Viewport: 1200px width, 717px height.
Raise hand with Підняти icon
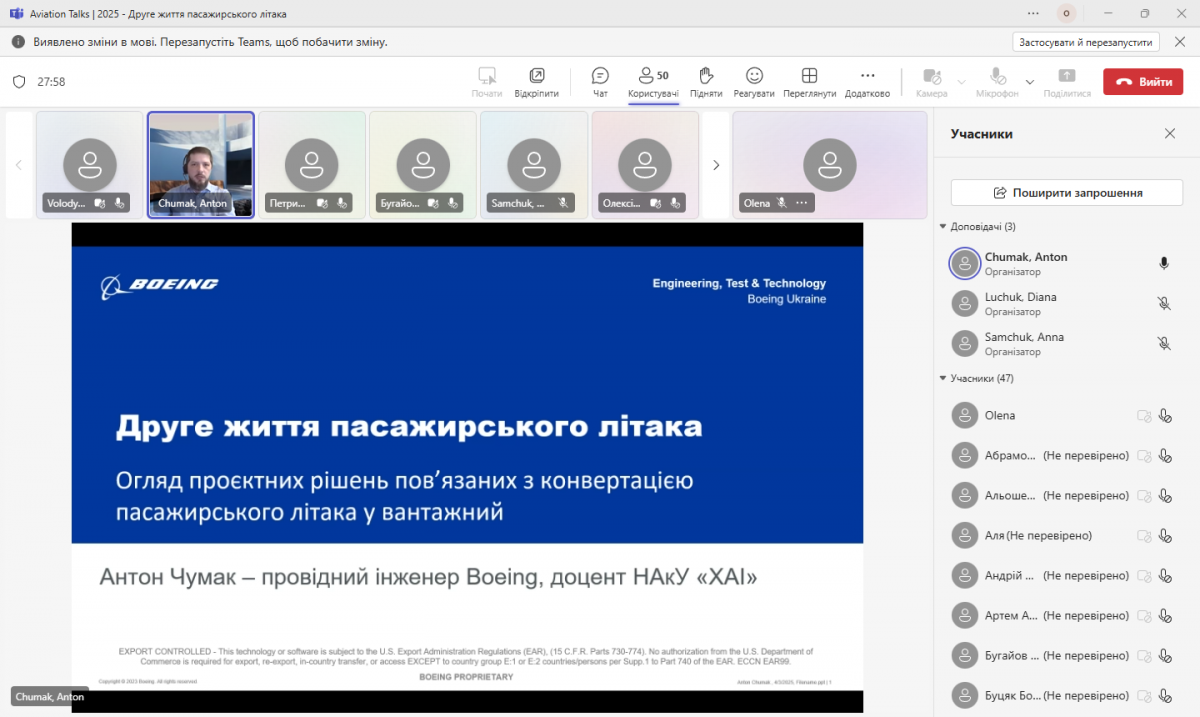click(x=706, y=81)
